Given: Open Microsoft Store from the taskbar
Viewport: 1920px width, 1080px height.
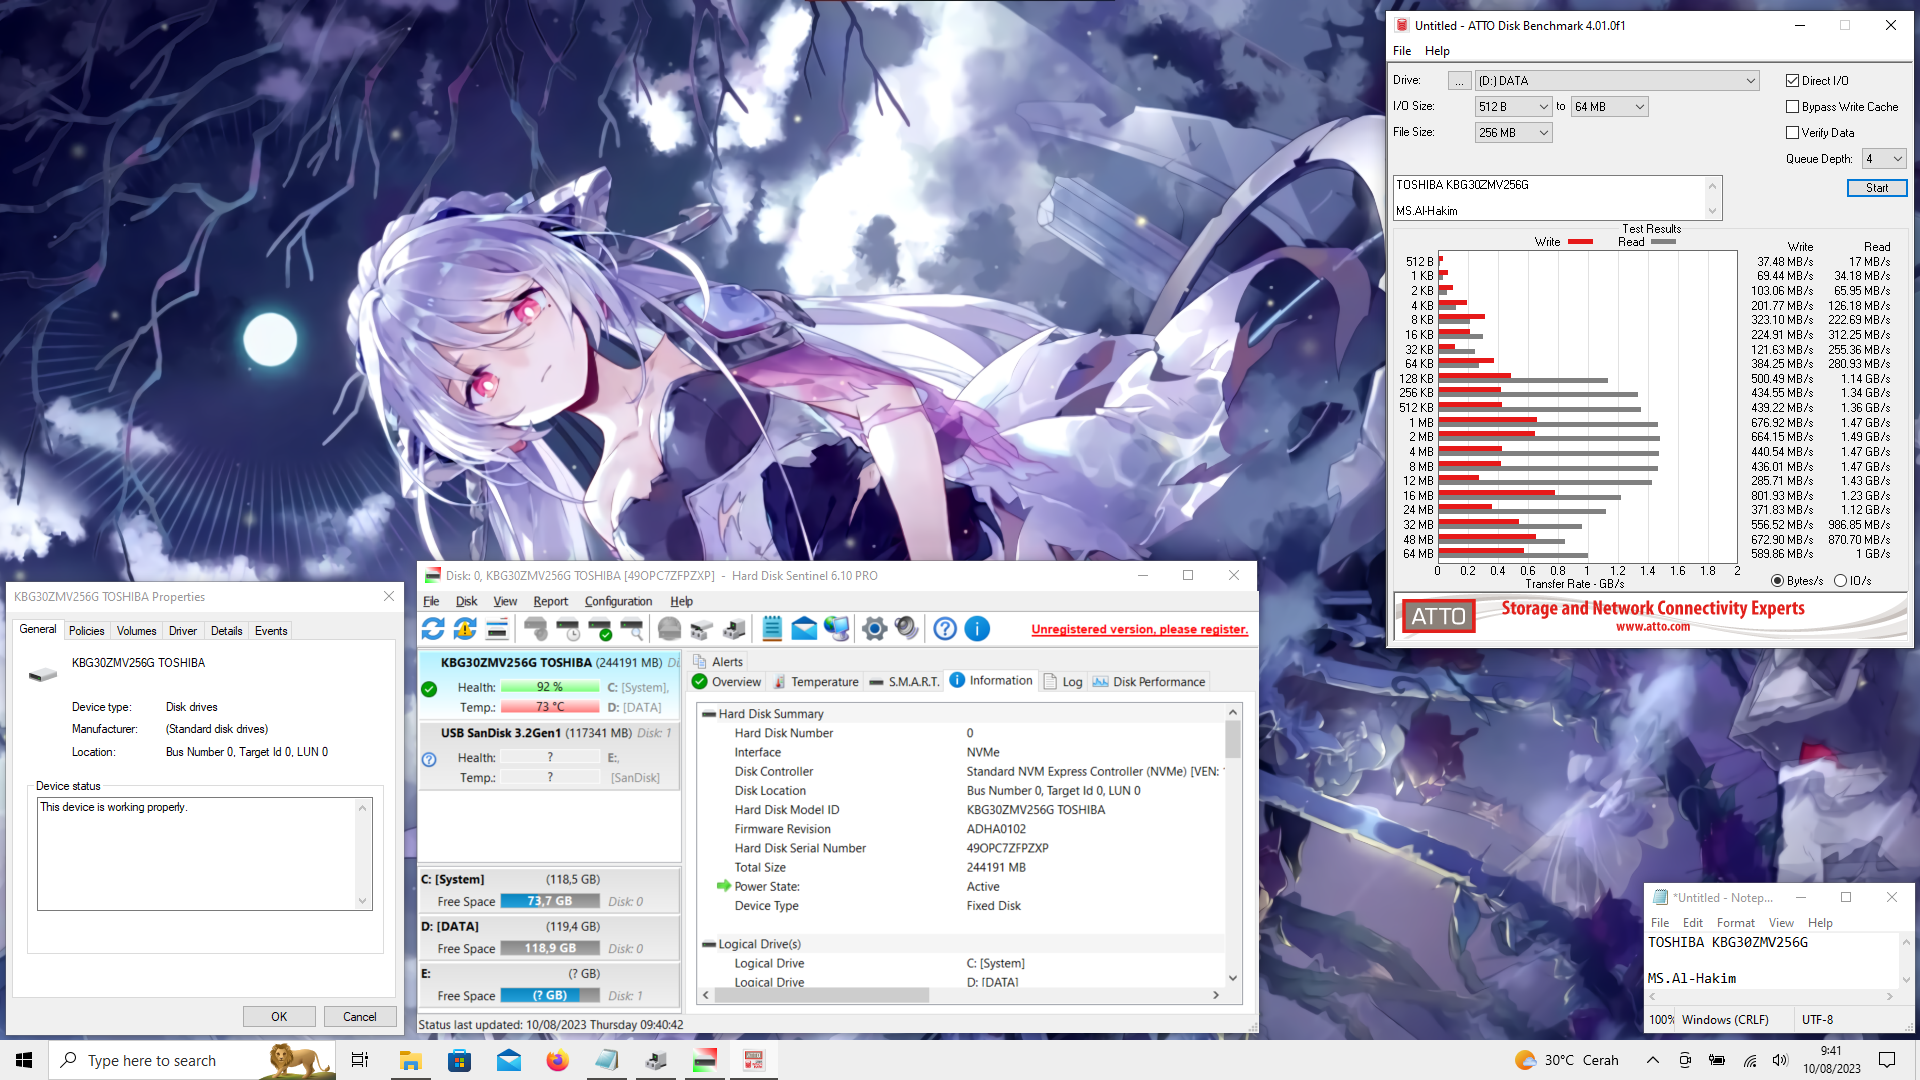Looking at the screenshot, I should (459, 1060).
